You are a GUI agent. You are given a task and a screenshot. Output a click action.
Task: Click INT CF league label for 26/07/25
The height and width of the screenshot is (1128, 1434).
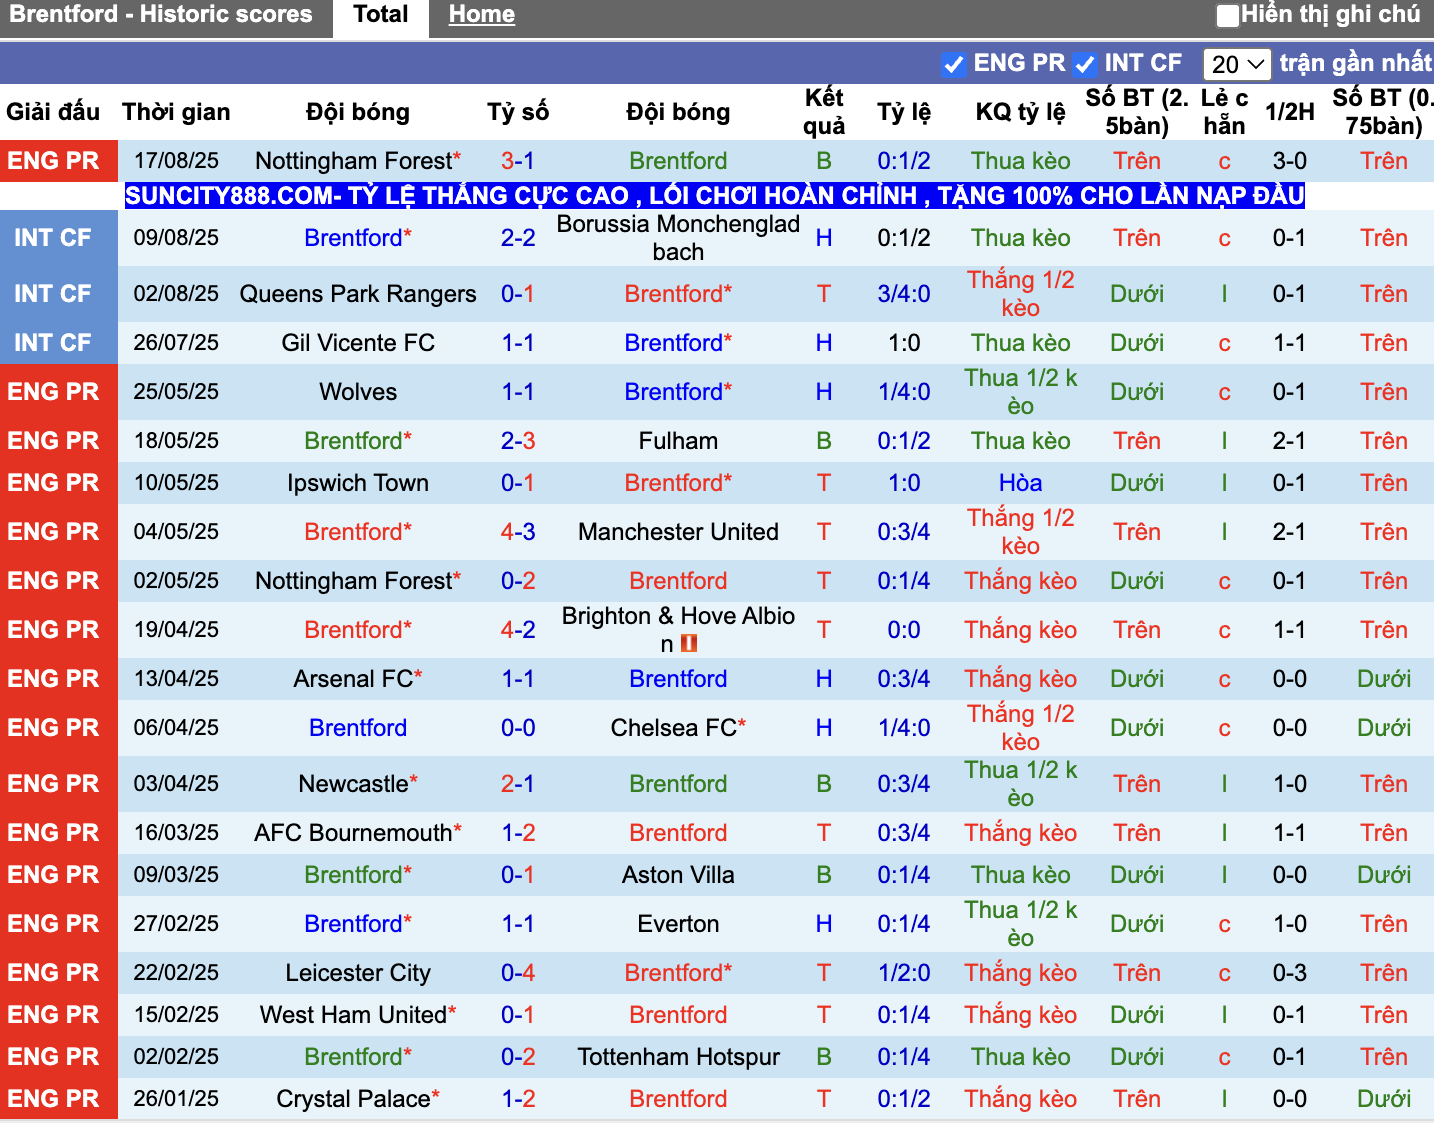53,343
